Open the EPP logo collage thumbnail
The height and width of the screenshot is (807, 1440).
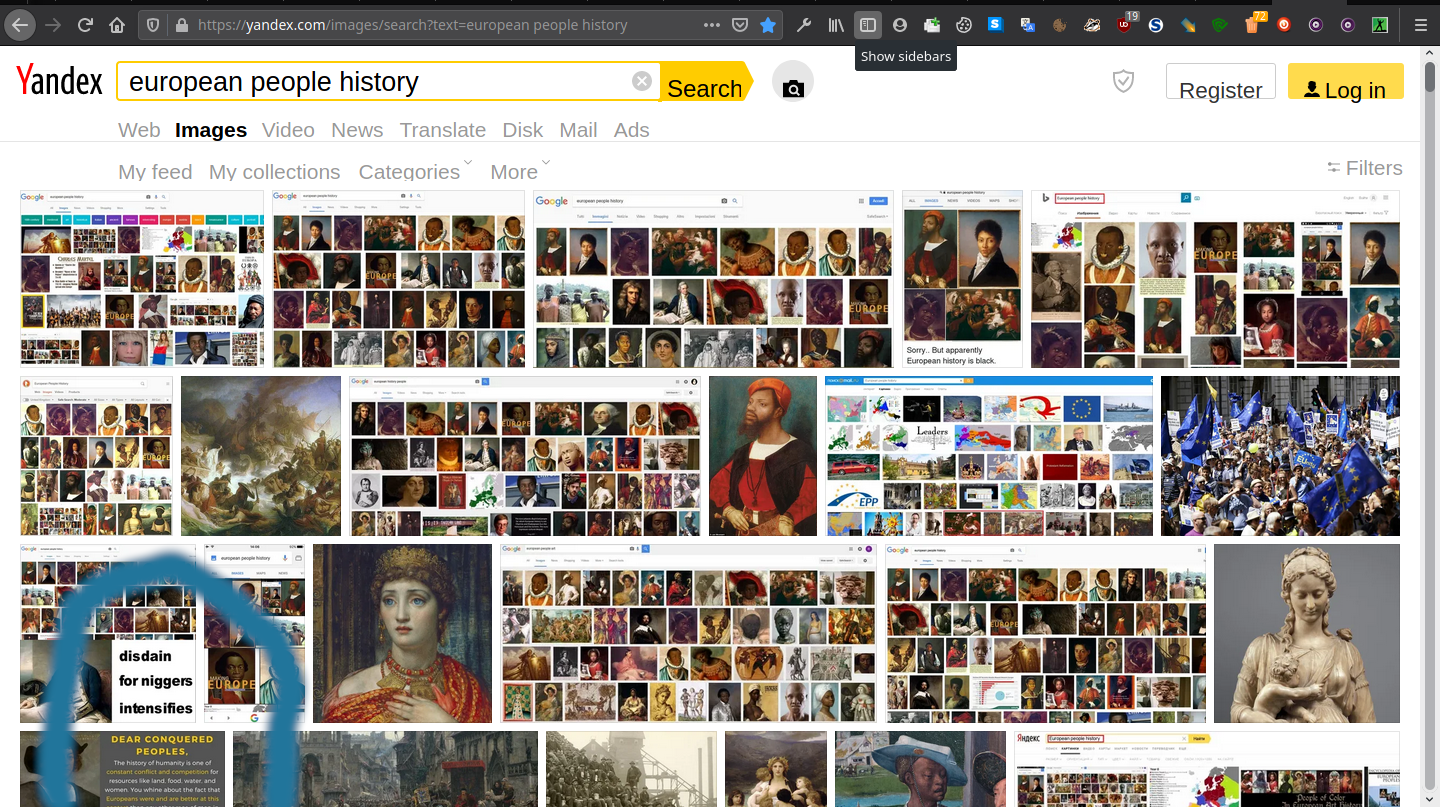click(x=989, y=456)
